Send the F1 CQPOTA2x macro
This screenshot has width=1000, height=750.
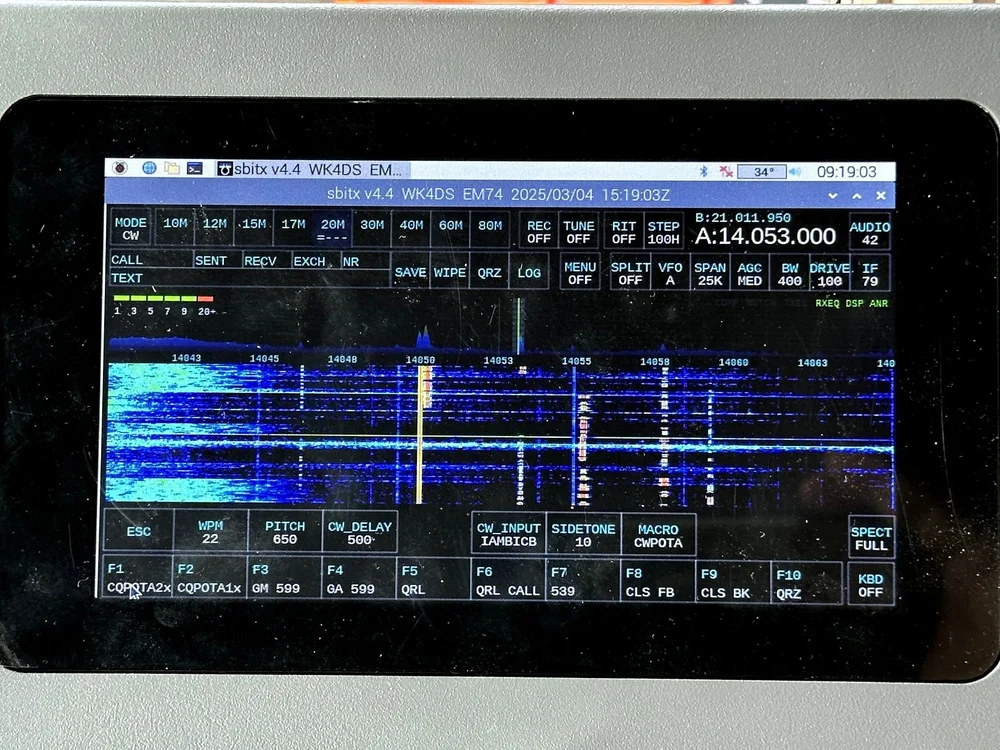138,578
